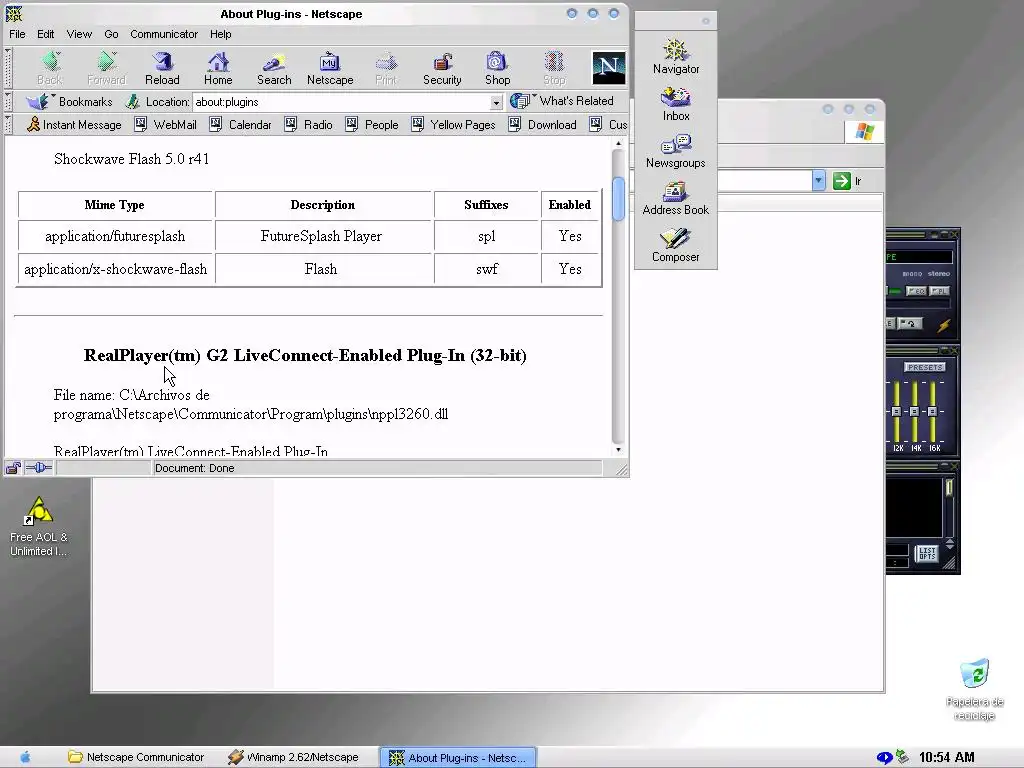
Task: Open the Radio personal toolbar link
Action: pyautogui.click(x=309, y=124)
